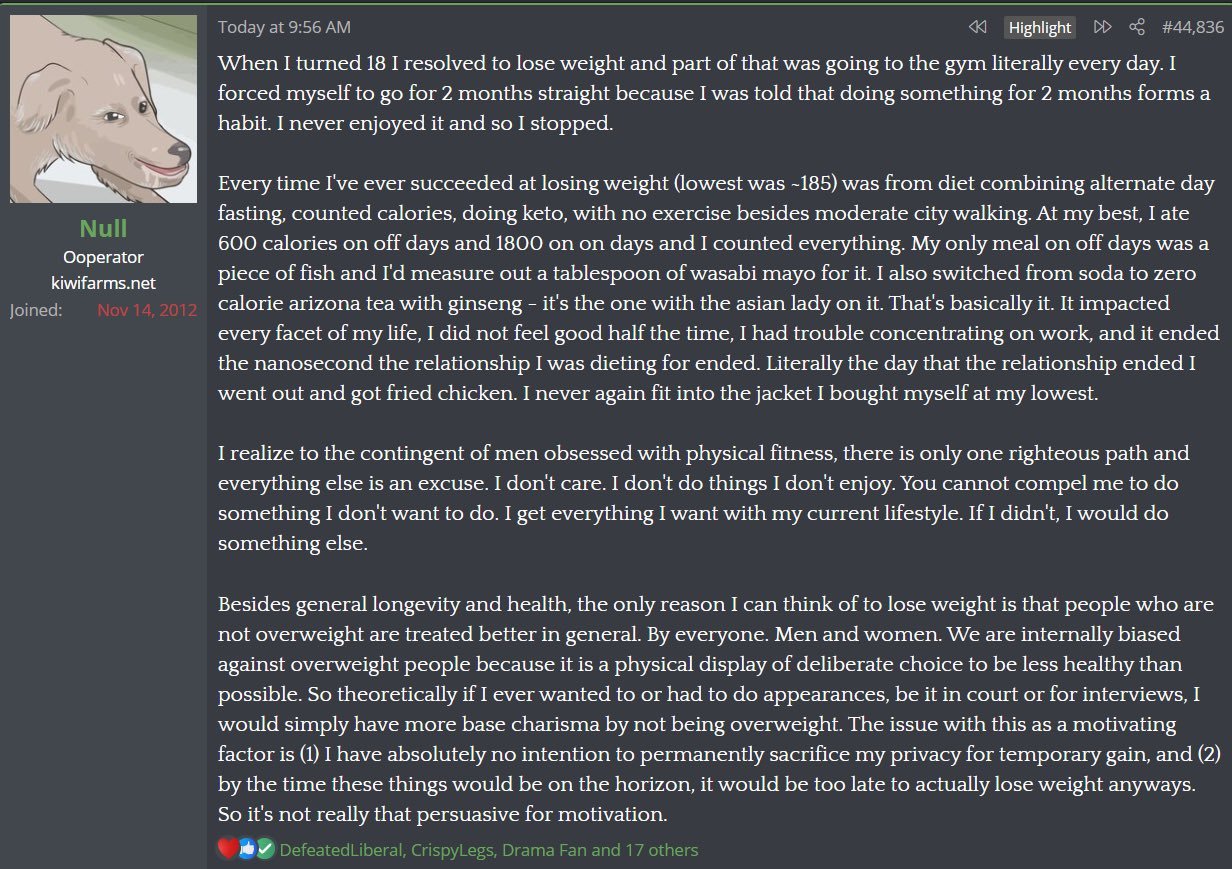The width and height of the screenshot is (1232, 869).
Task: Click the kiwifarms.net text under the username
Action: (x=103, y=283)
